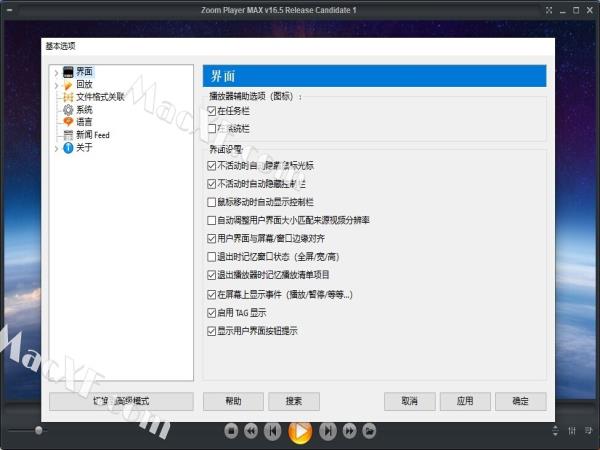
Task: Toggle 在任务栏 checkbox
Action: (212, 111)
